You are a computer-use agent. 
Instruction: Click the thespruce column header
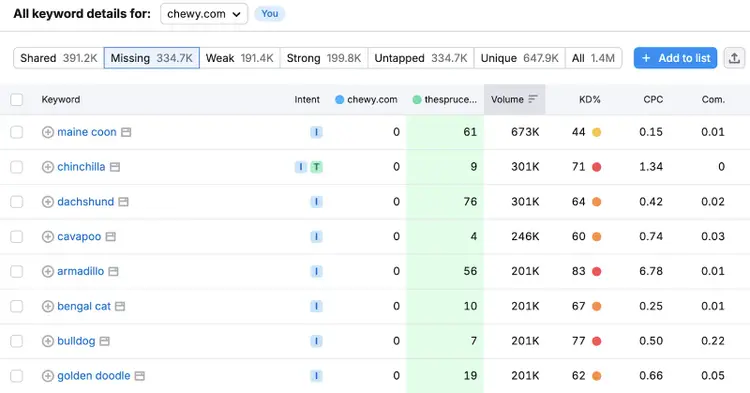coord(445,99)
